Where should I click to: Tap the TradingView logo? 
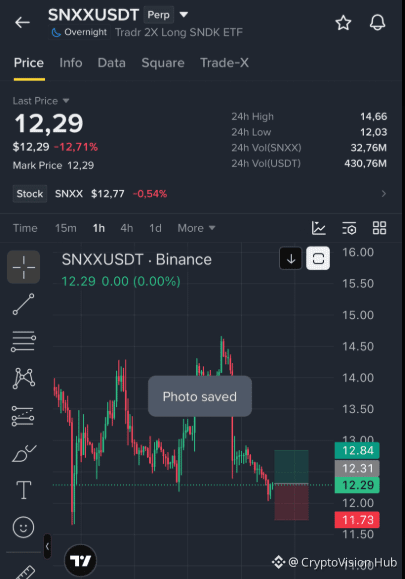(80, 561)
